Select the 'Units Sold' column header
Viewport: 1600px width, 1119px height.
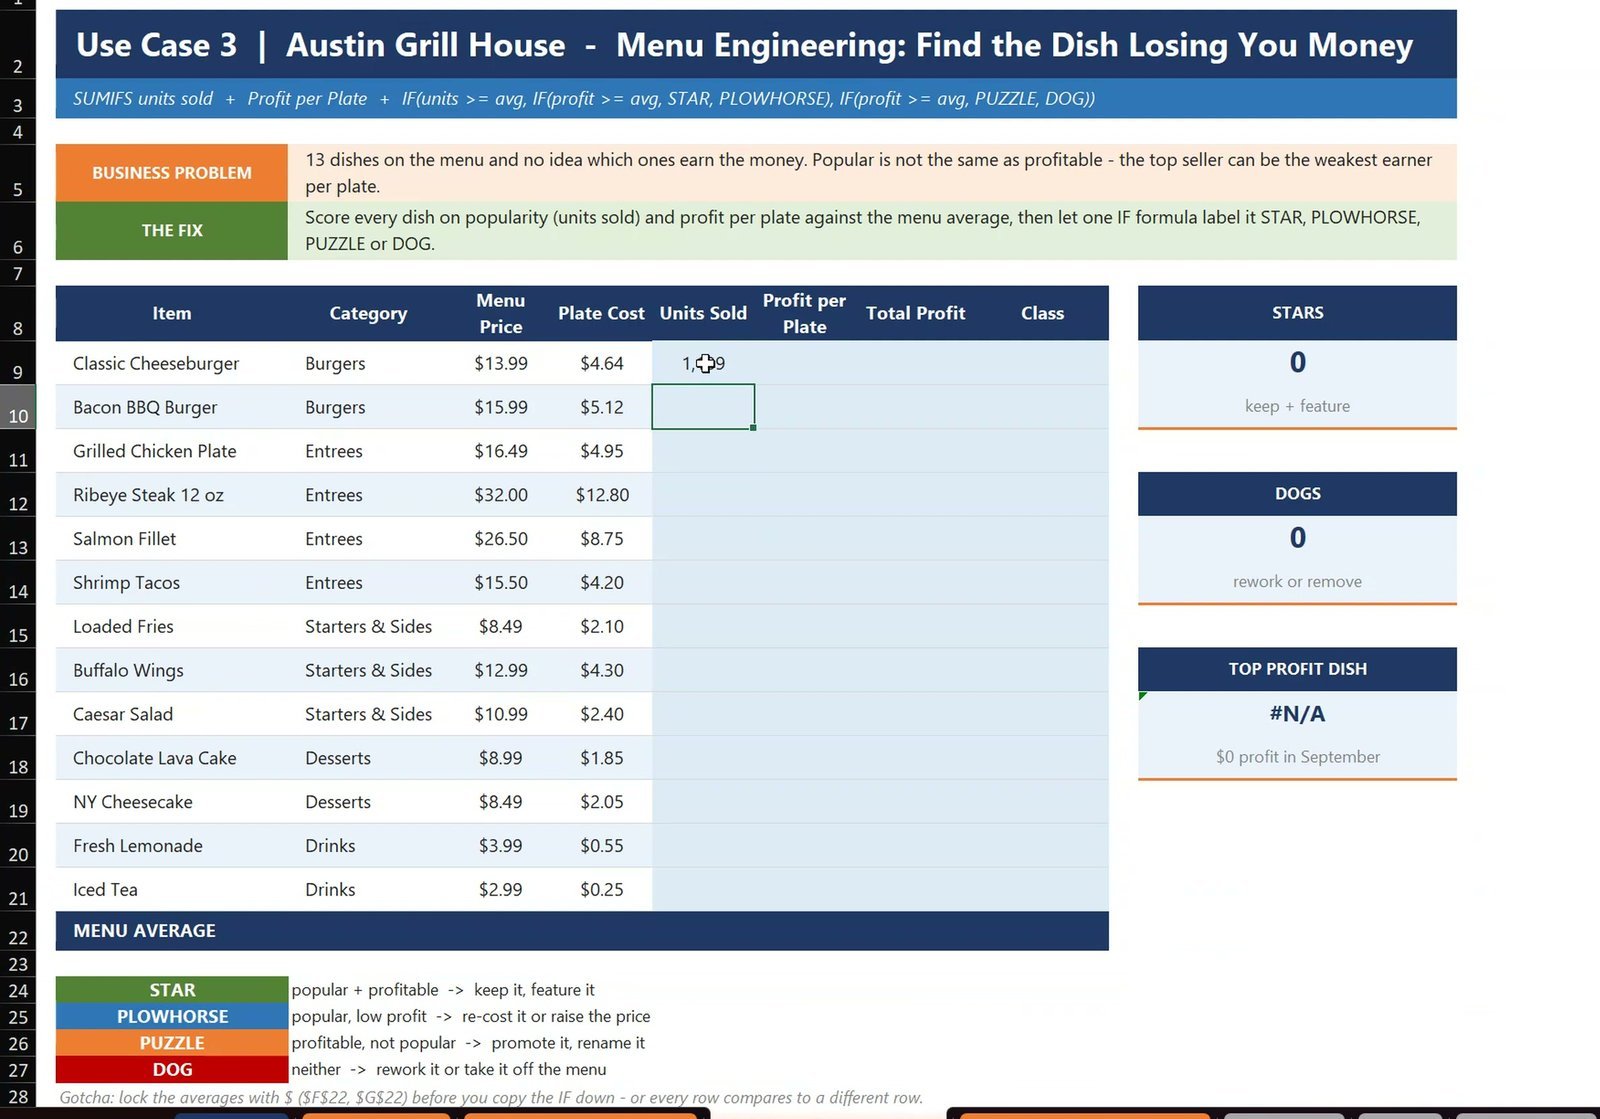pos(703,313)
